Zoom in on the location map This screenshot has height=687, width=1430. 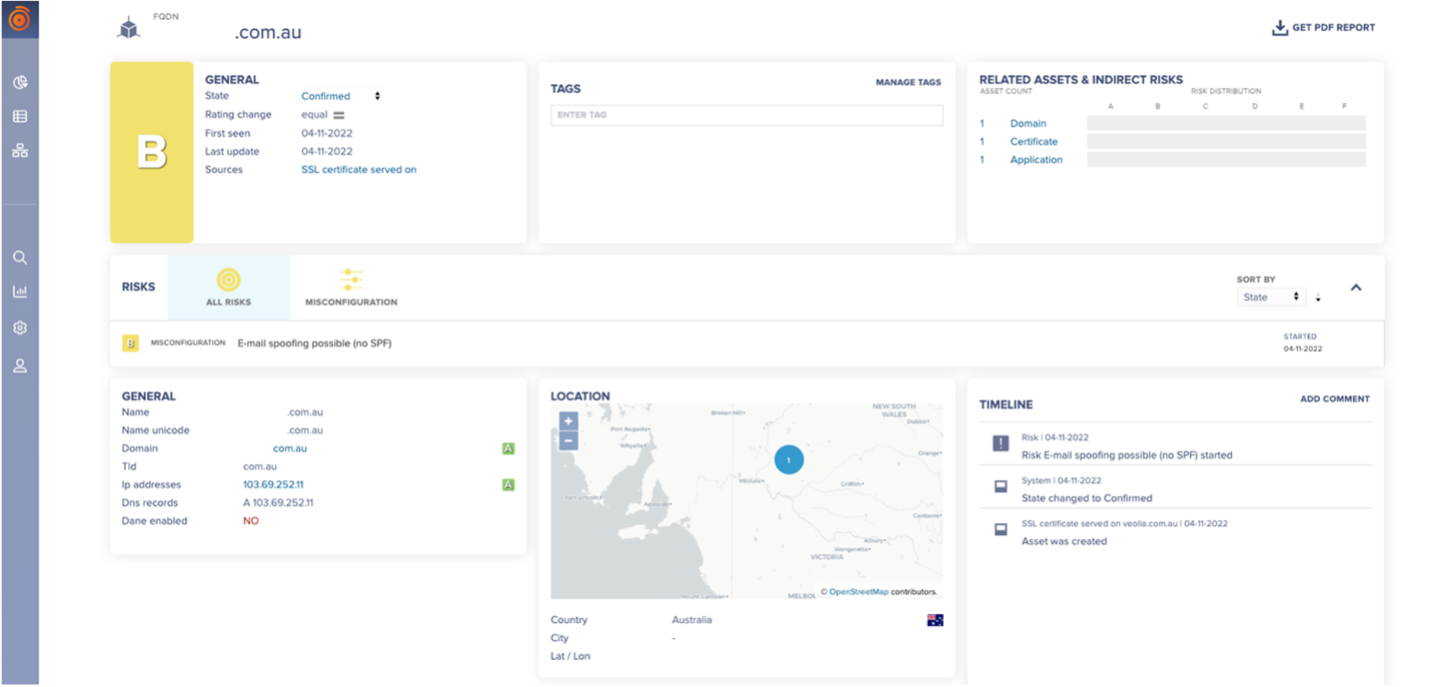pyautogui.click(x=568, y=421)
